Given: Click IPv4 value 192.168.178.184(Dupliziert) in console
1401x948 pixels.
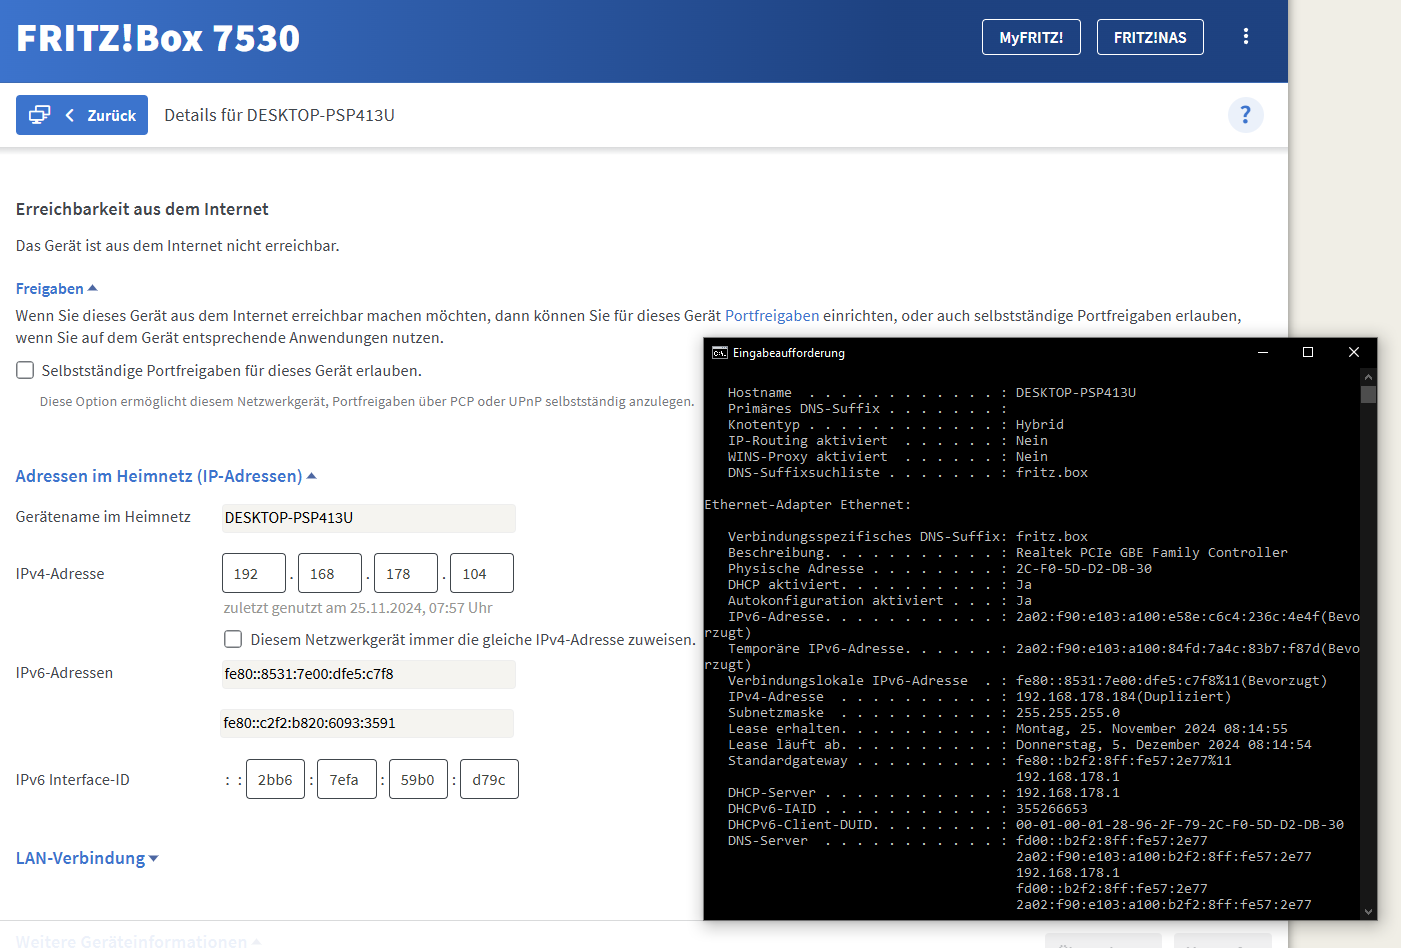Looking at the screenshot, I should click(x=1124, y=696).
